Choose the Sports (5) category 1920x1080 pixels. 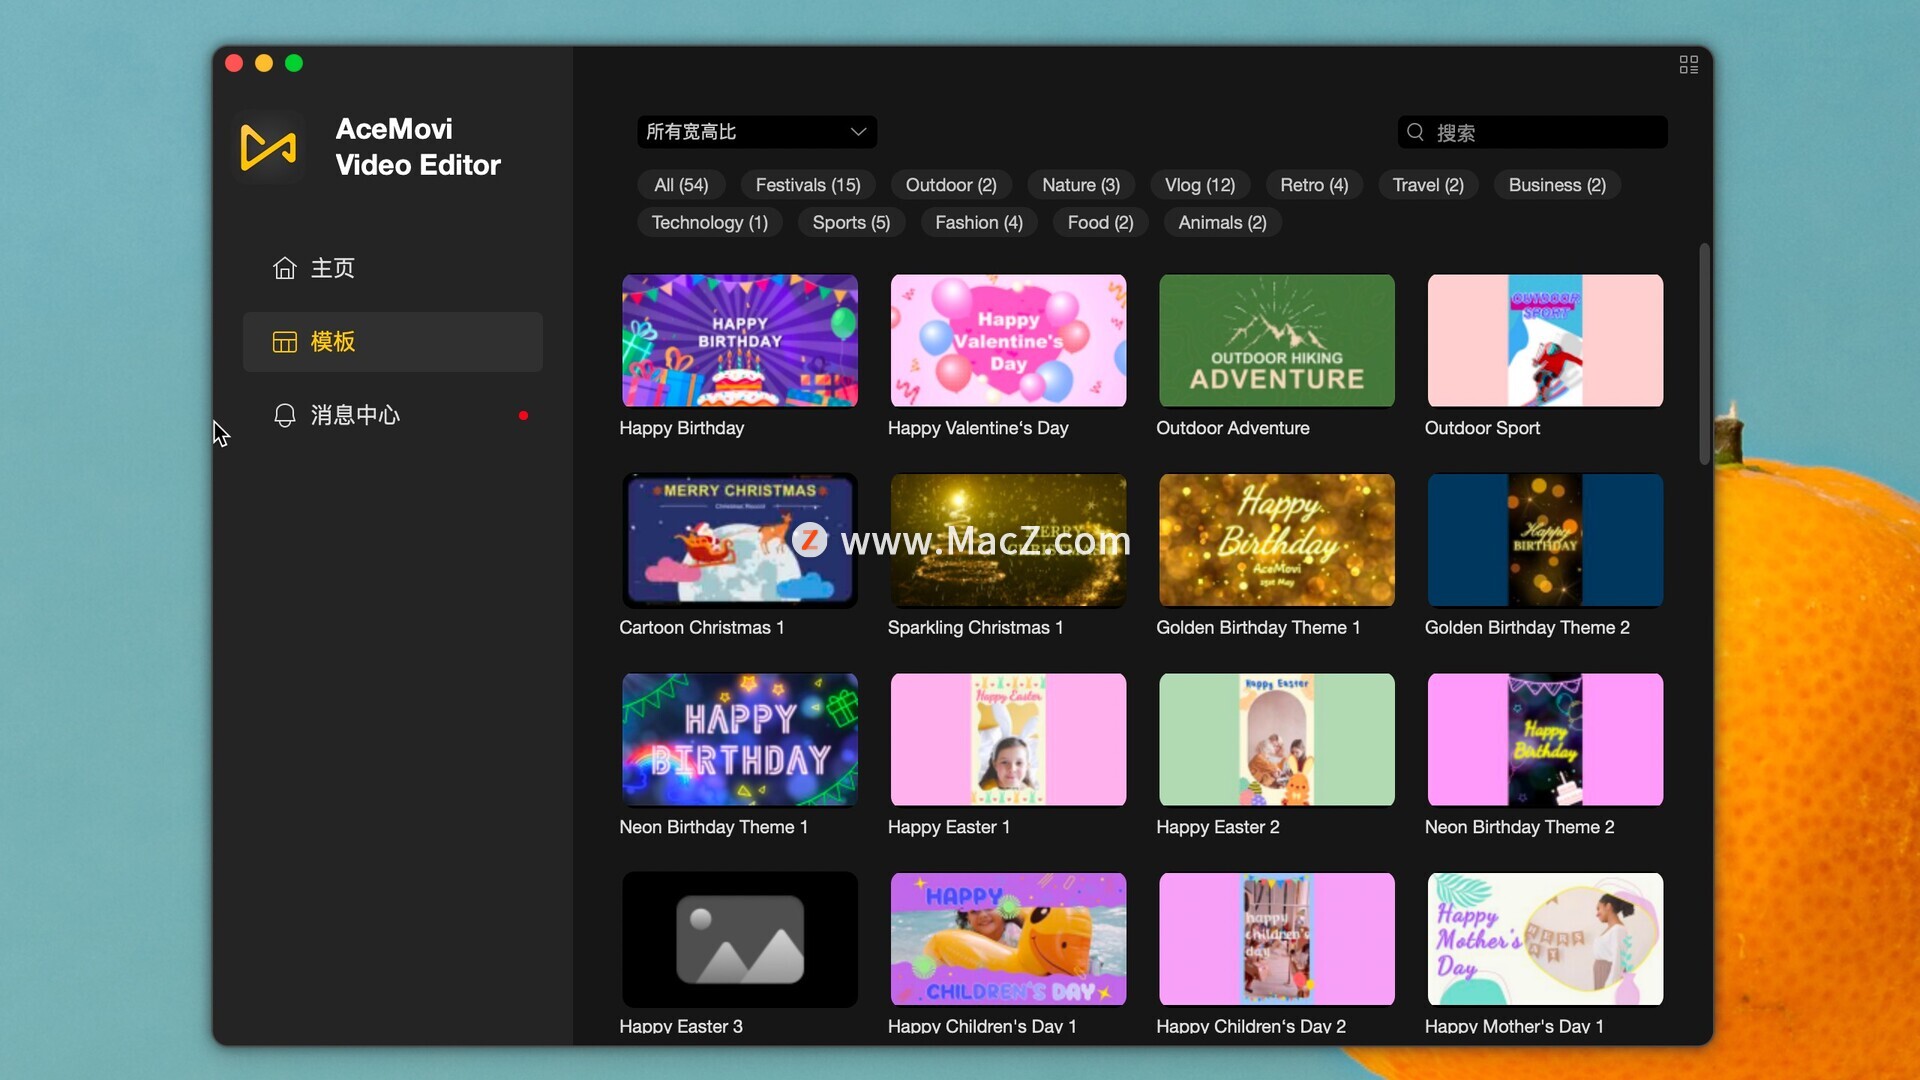(851, 223)
